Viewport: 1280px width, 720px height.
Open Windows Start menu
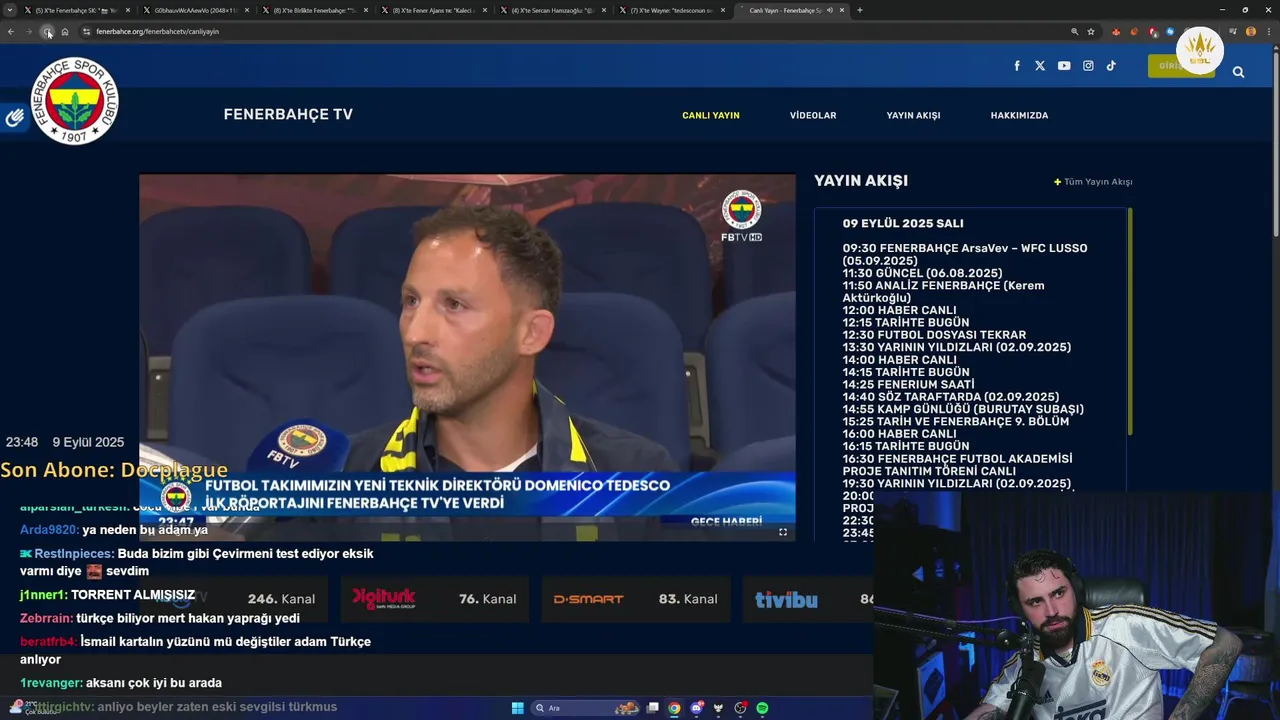[518, 708]
